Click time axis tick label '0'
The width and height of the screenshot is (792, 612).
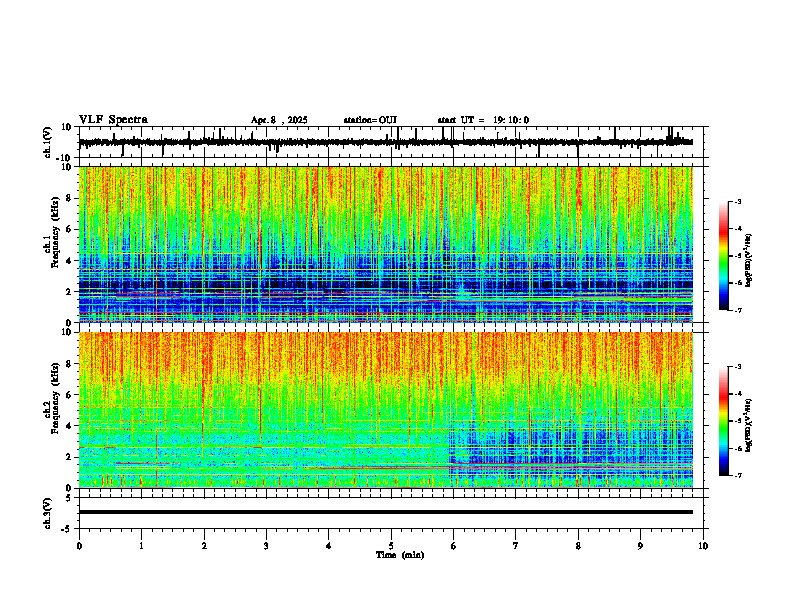[79, 546]
